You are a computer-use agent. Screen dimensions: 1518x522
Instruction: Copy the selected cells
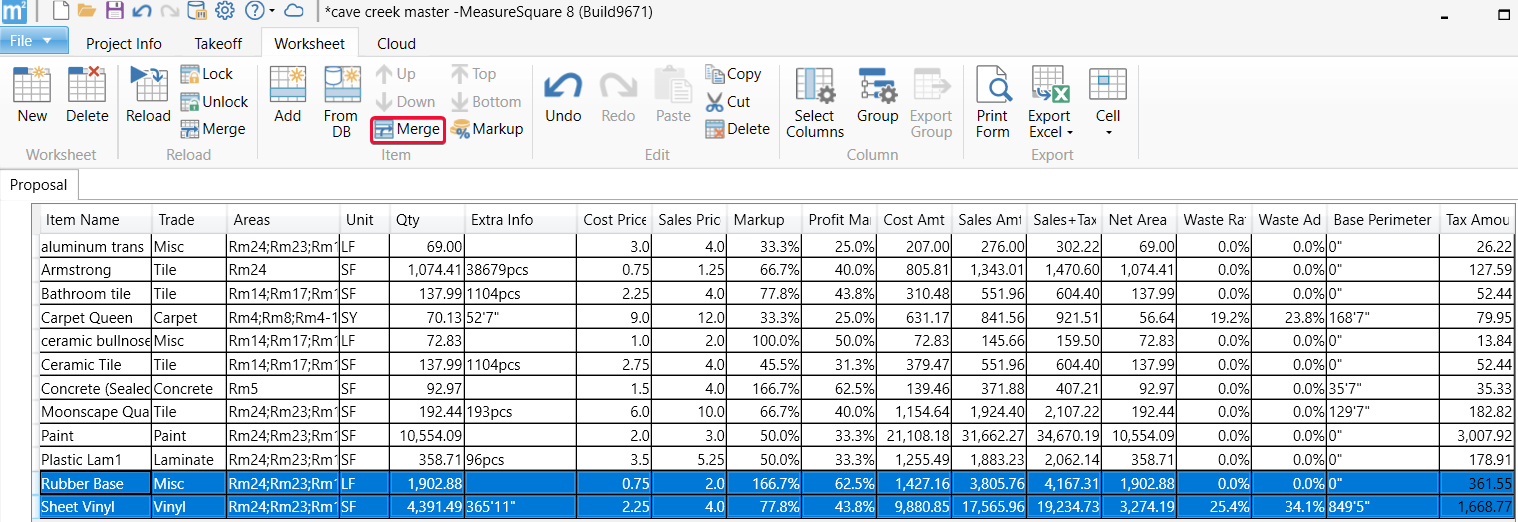(733, 74)
